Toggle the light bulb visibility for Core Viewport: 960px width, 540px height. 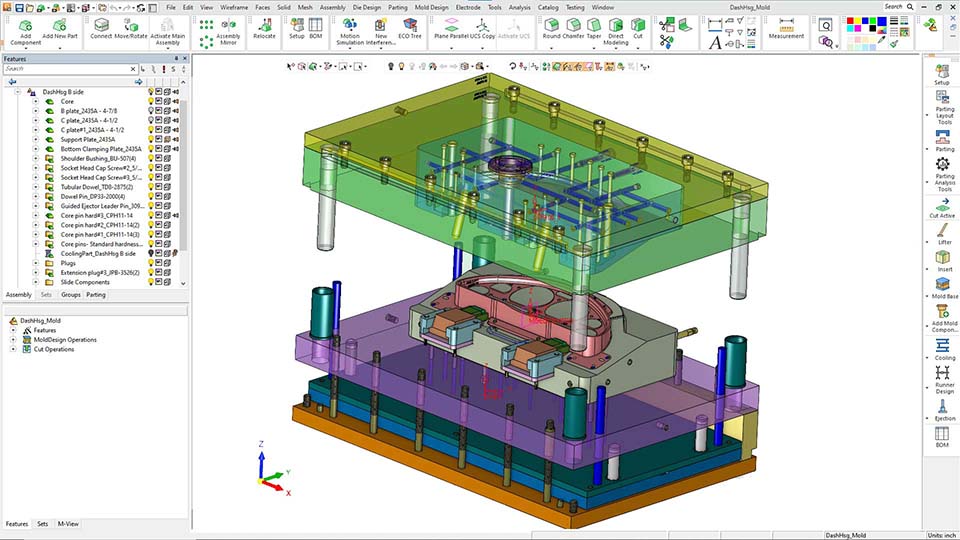point(152,101)
